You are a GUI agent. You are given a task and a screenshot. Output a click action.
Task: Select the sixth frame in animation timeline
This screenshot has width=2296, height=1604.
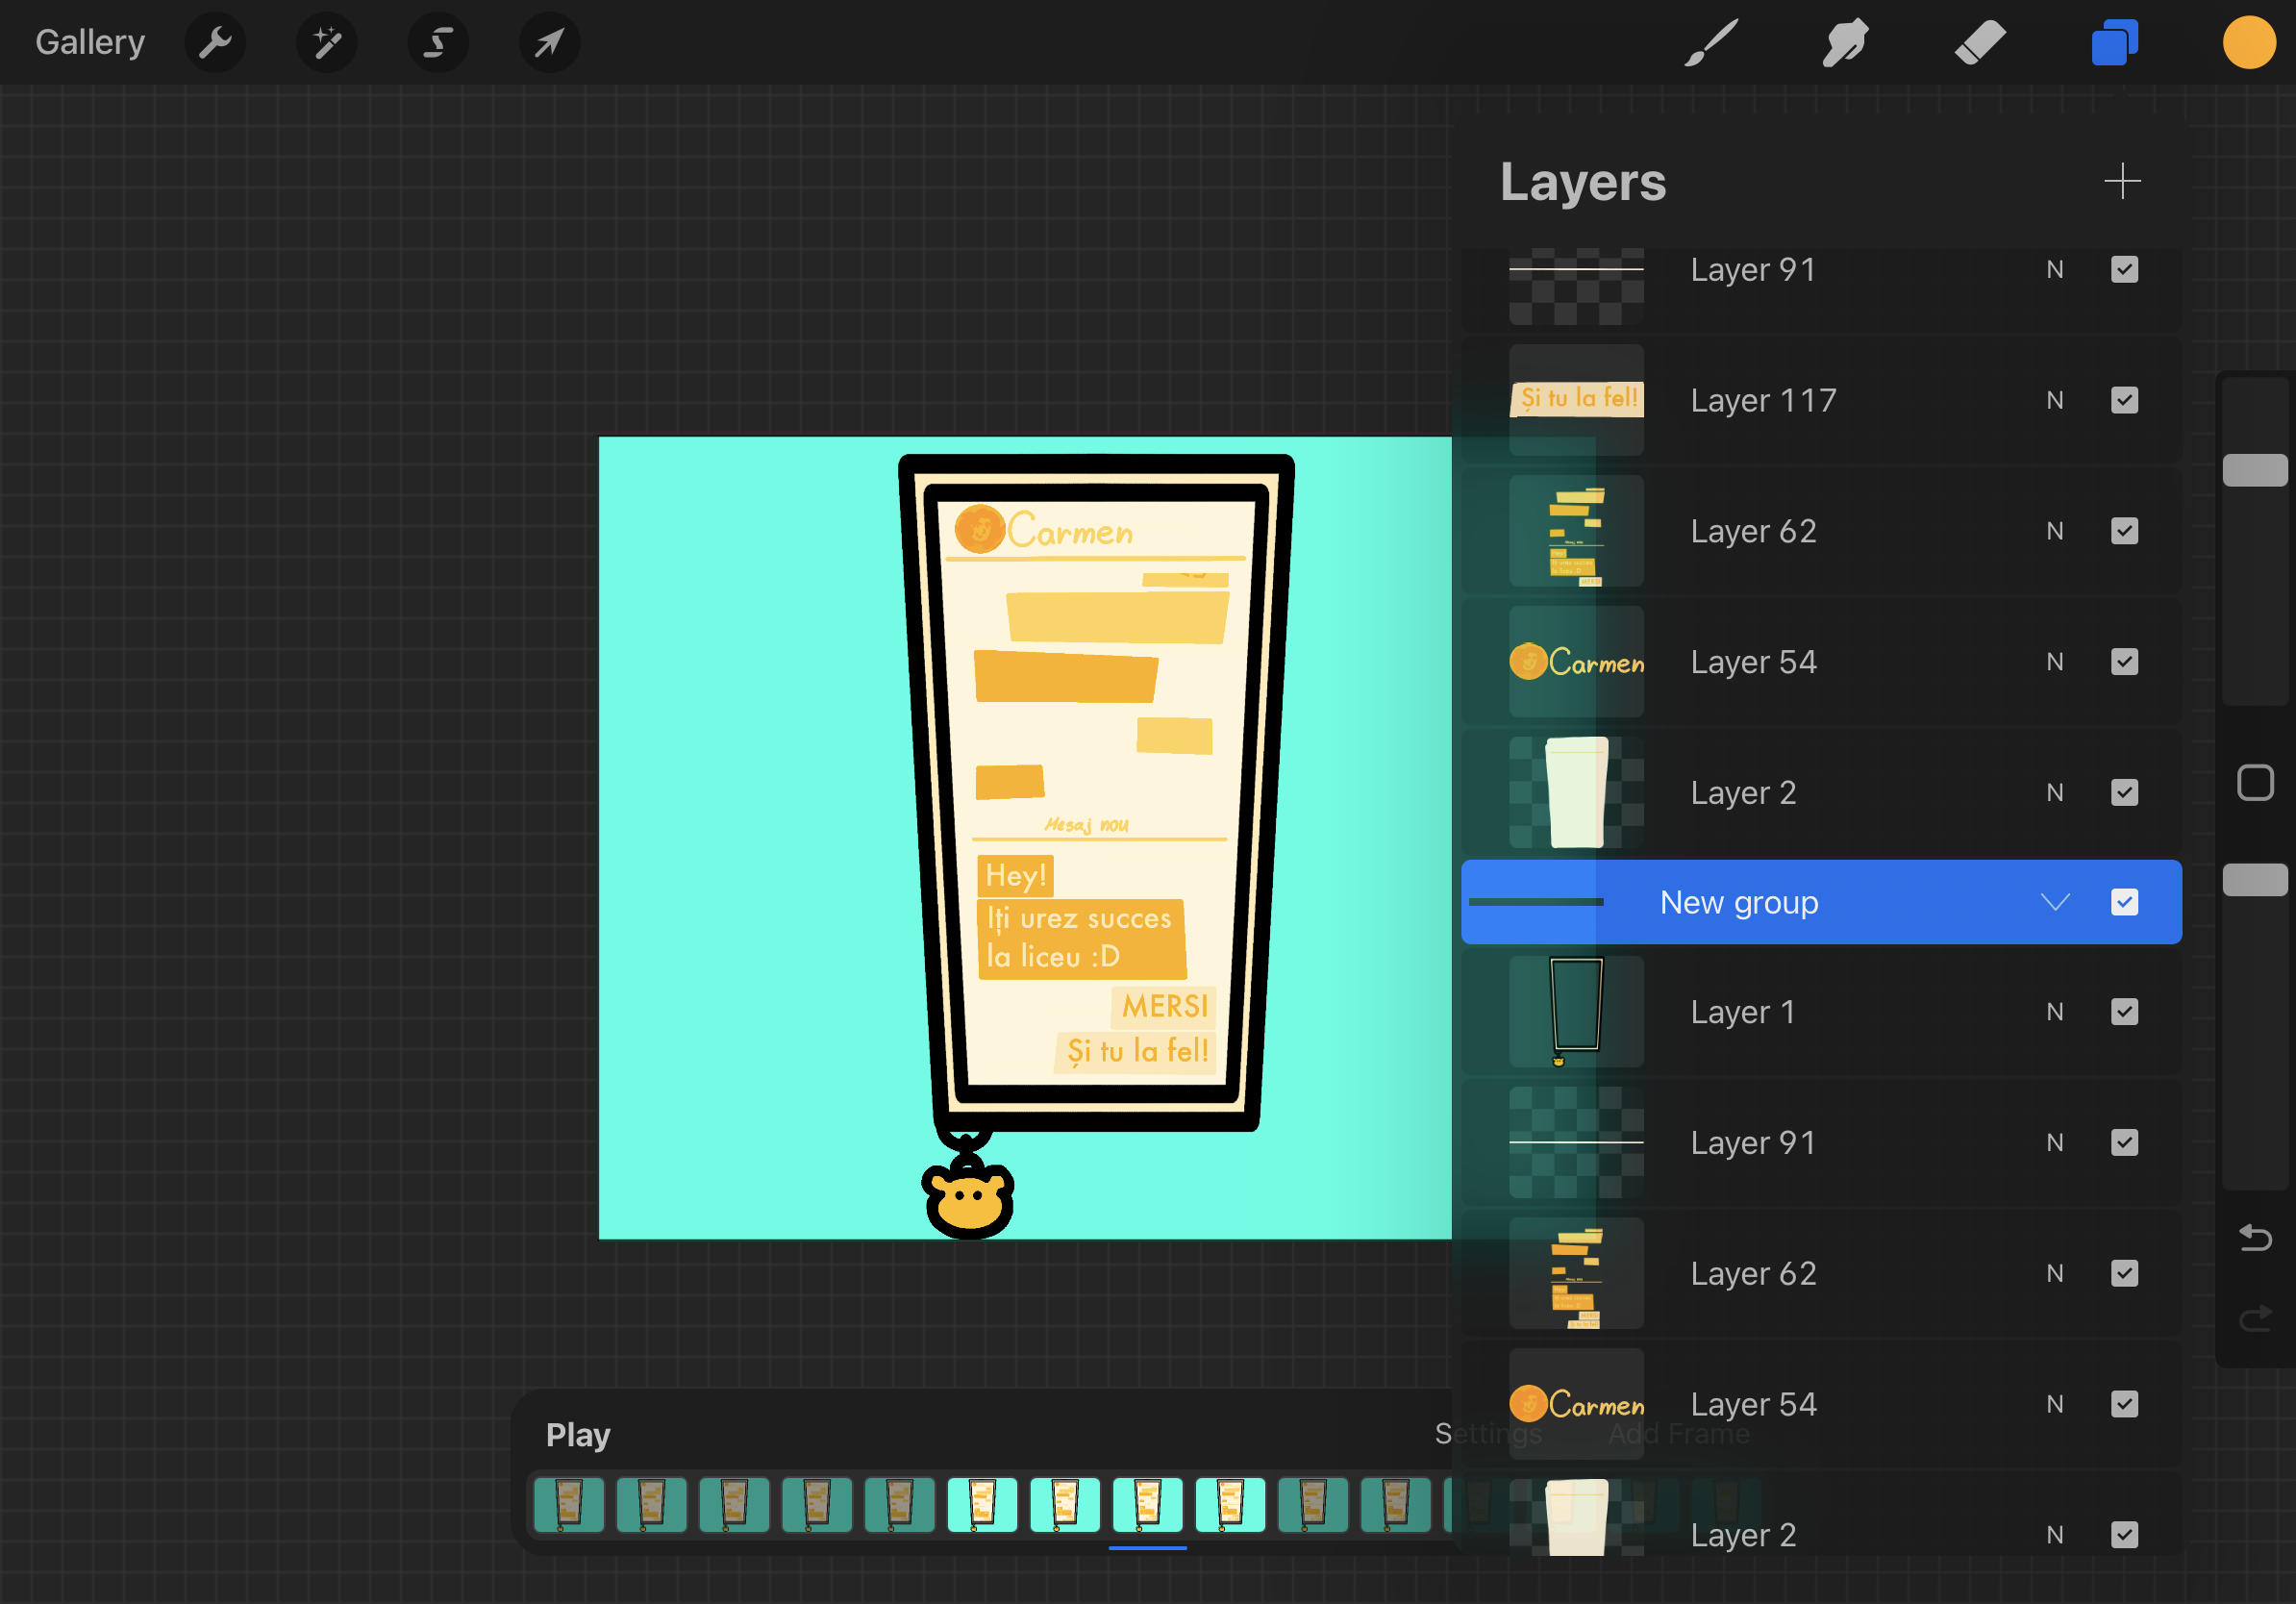pyautogui.click(x=982, y=1505)
